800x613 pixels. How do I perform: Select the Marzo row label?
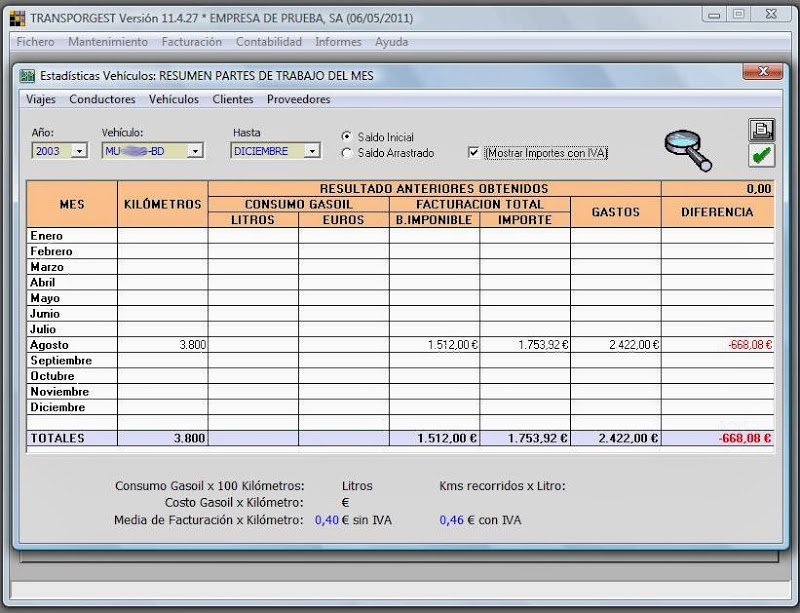click(x=47, y=267)
